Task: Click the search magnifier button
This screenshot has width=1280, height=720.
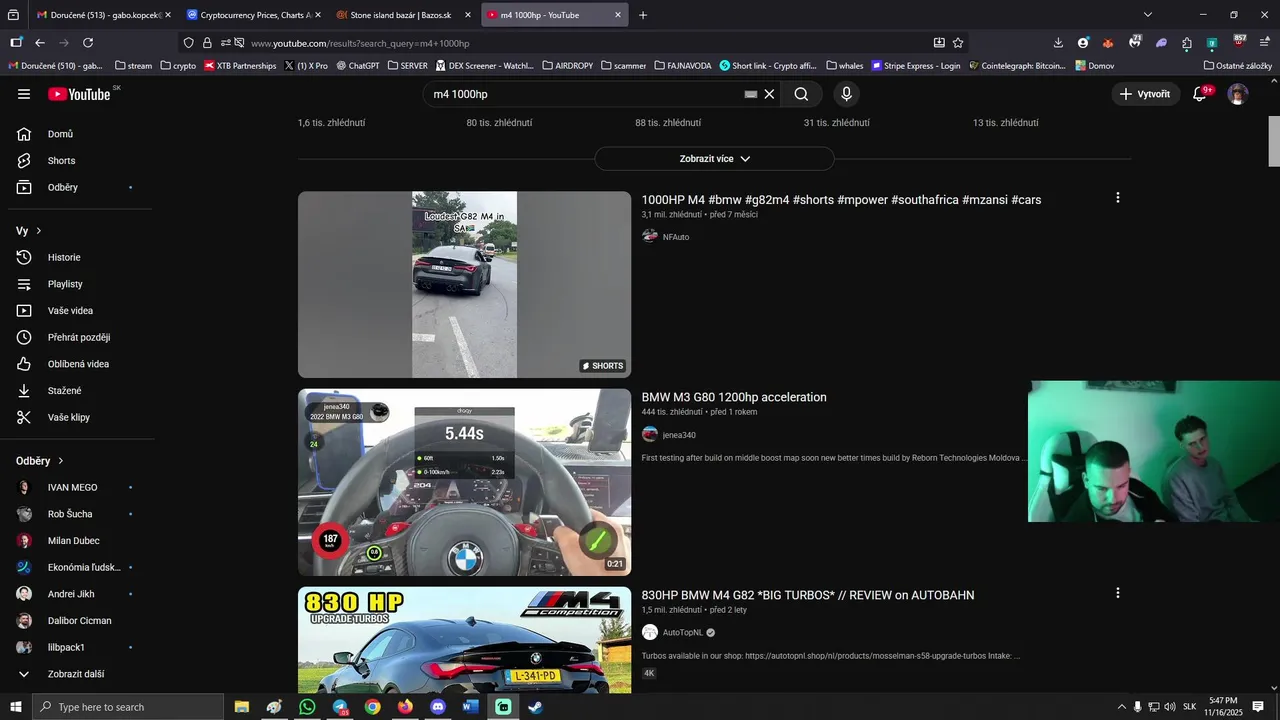Action: (801, 94)
